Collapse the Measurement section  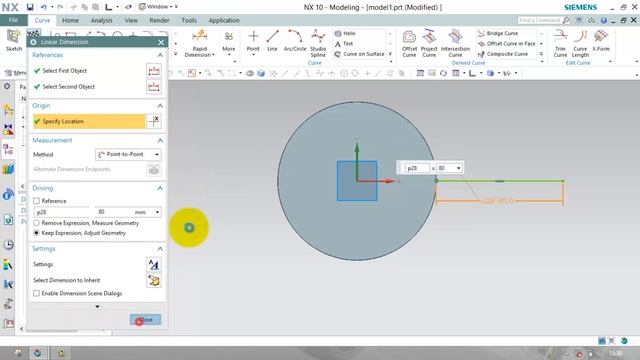[x=160, y=140]
